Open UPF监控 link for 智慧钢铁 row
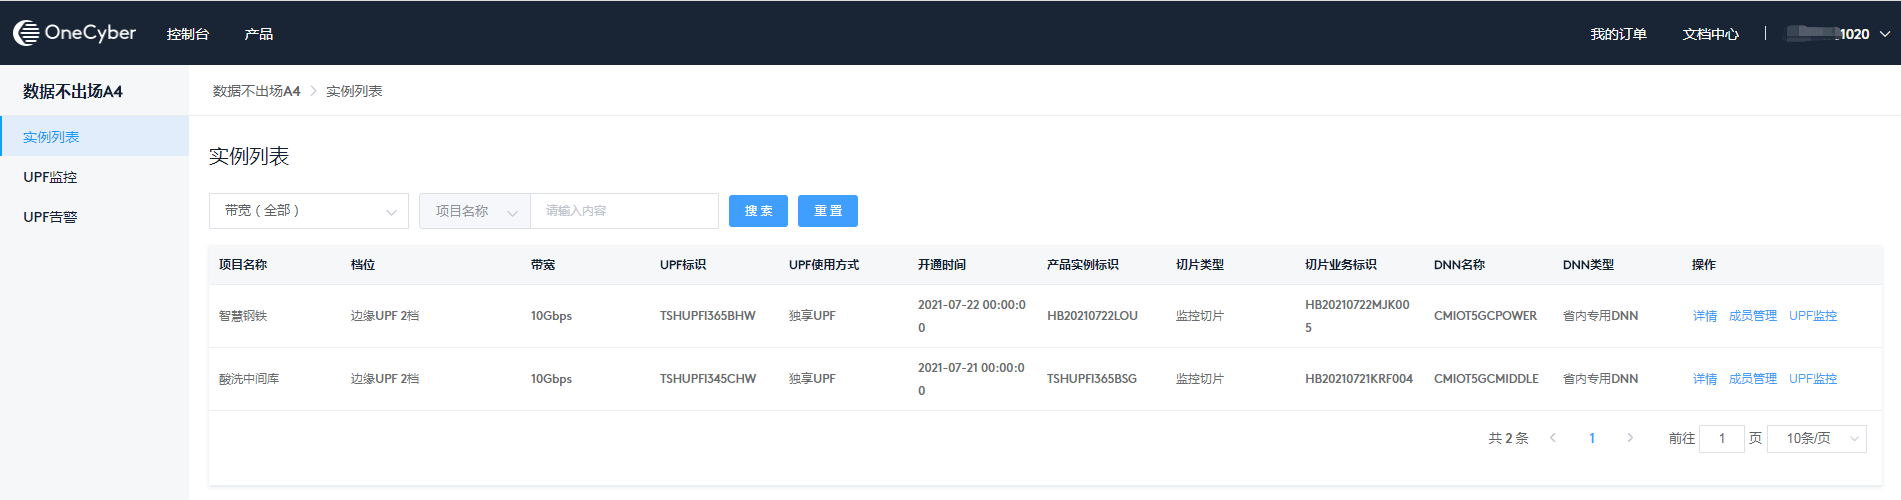The image size is (1901, 500). click(x=1812, y=316)
